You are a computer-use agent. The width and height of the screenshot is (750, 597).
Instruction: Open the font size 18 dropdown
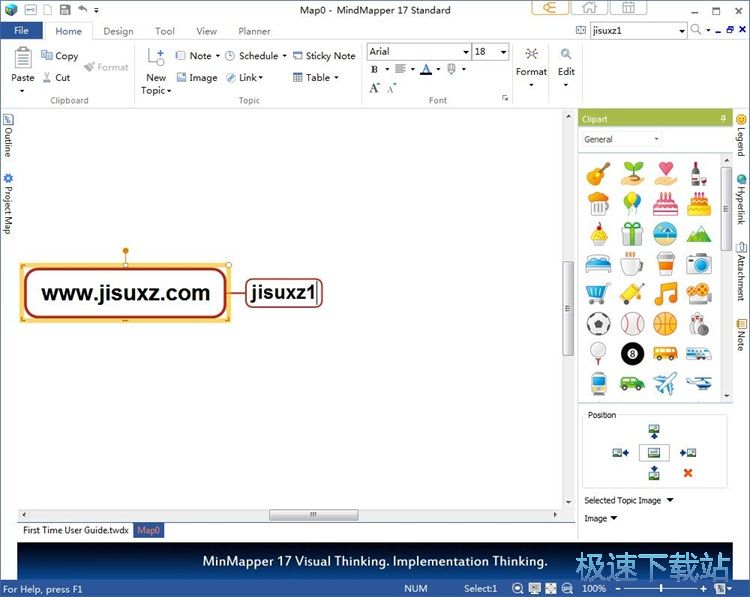coord(503,52)
